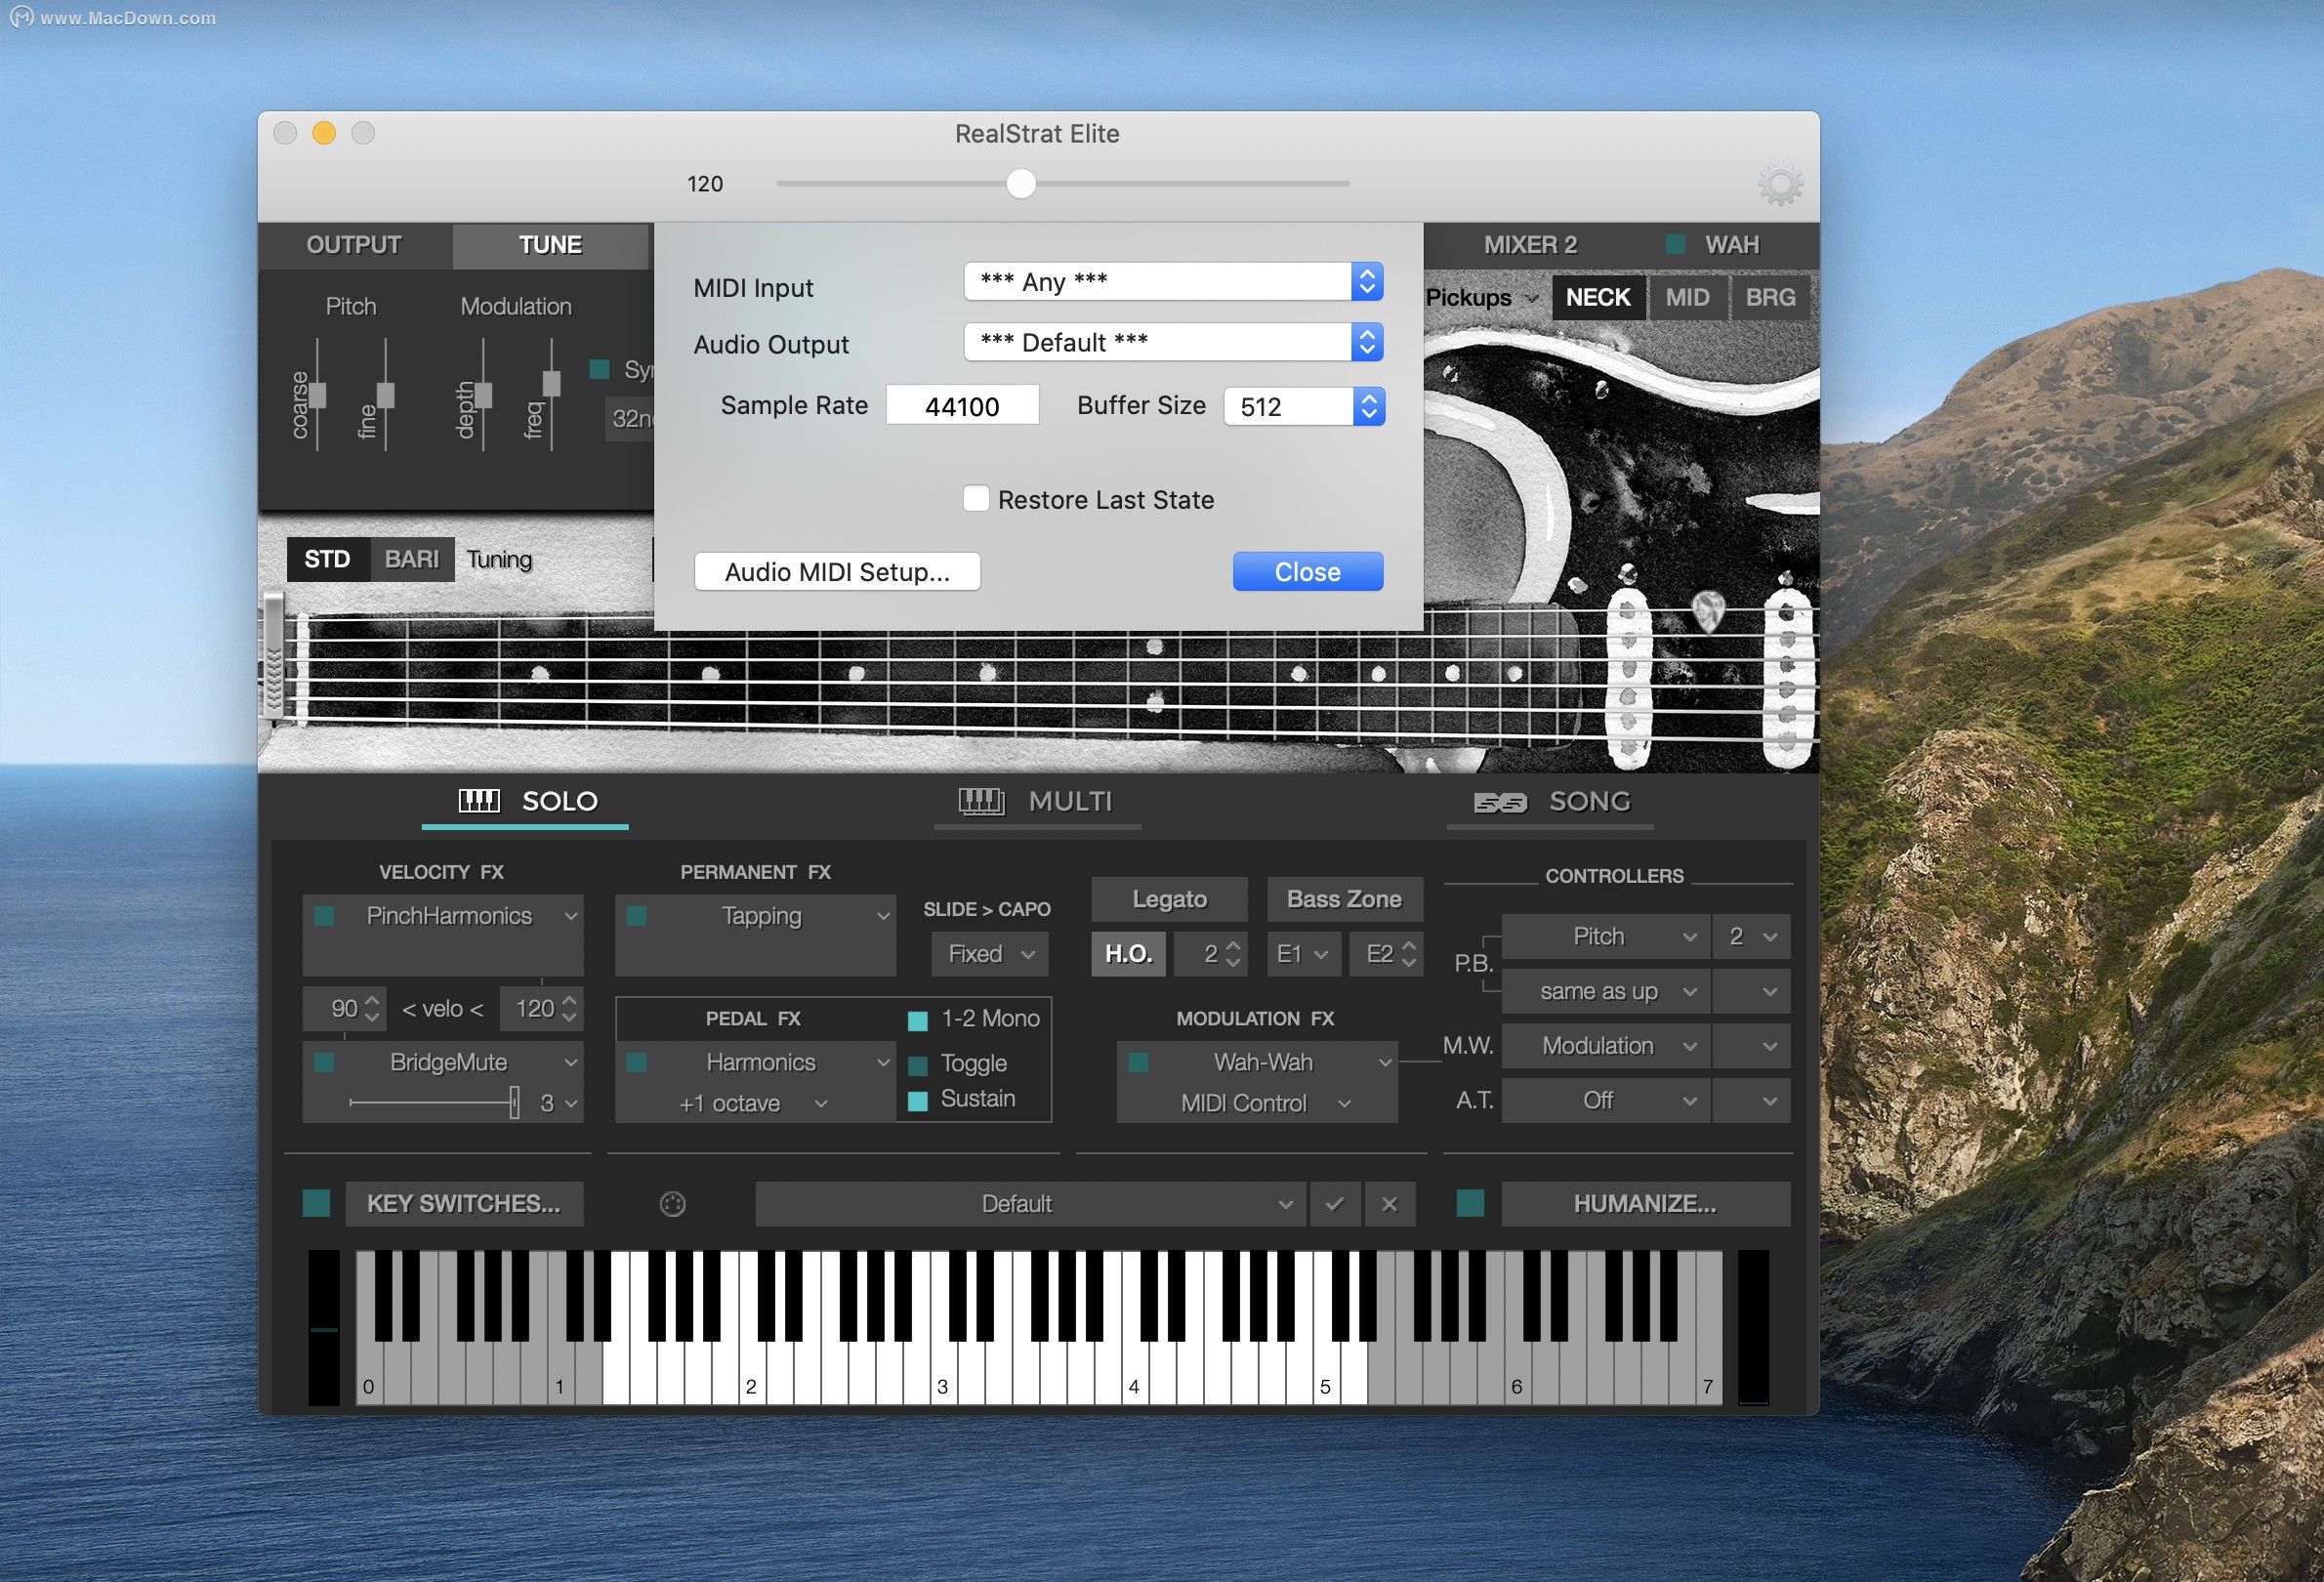Viewport: 2324px width, 1582px height.
Task: Toggle the Sustain pedal option
Action: coord(917,1100)
